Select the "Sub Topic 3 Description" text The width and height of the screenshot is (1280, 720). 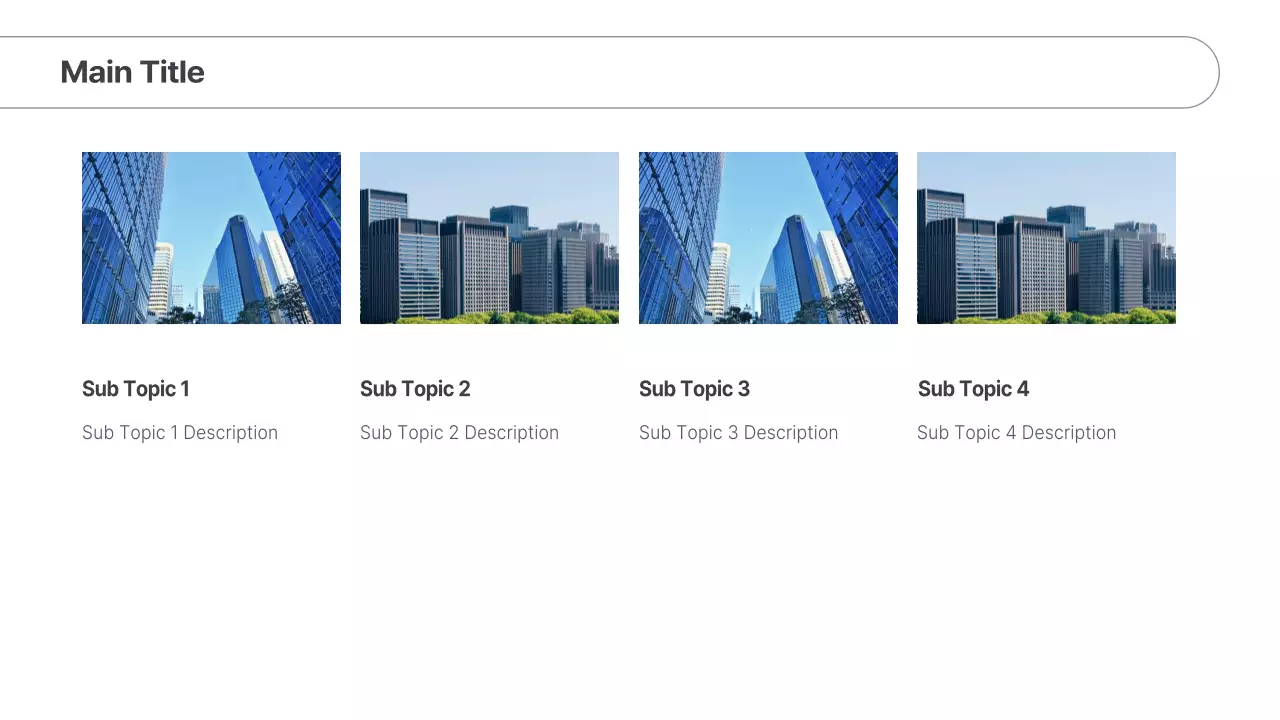(x=738, y=433)
